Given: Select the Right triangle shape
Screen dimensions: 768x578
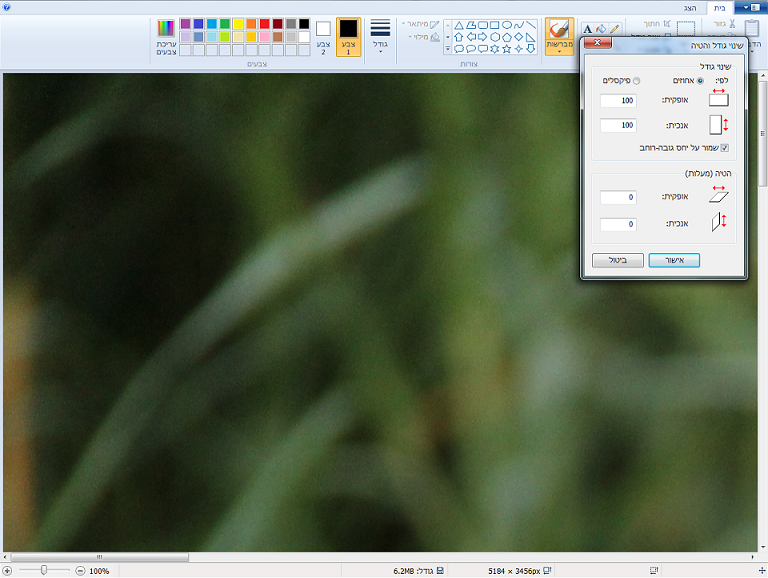Looking at the screenshot, I should (531, 37).
